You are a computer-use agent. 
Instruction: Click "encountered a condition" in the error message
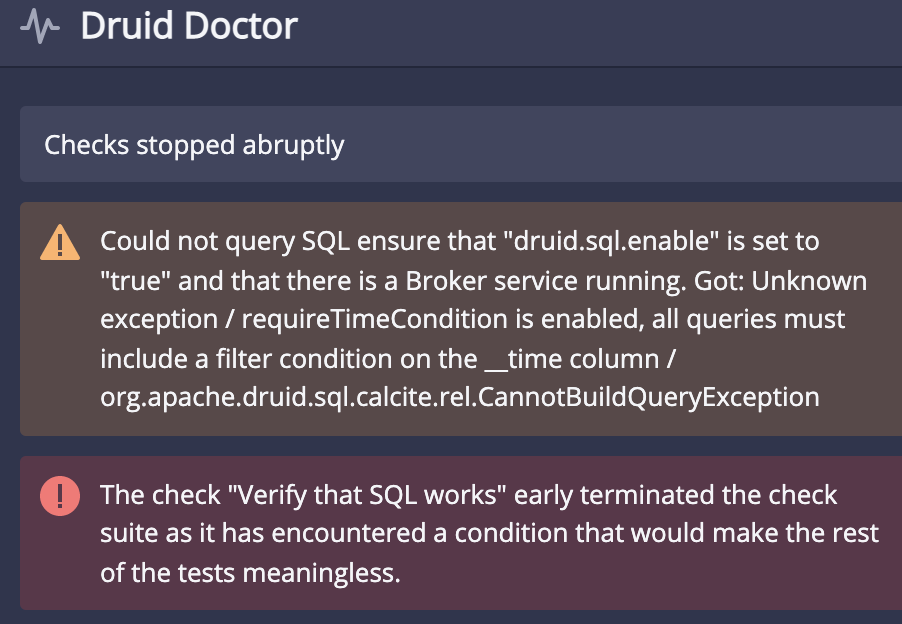point(408,534)
